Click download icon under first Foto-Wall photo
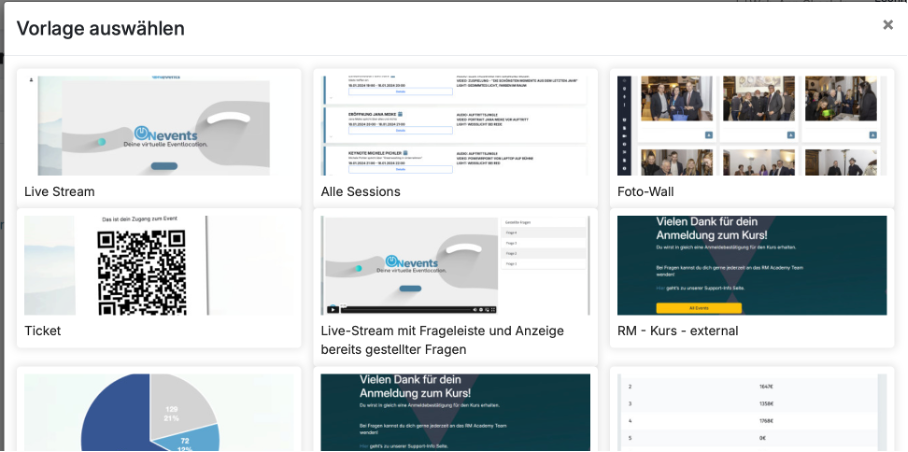This screenshot has width=908, height=452. (x=708, y=133)
